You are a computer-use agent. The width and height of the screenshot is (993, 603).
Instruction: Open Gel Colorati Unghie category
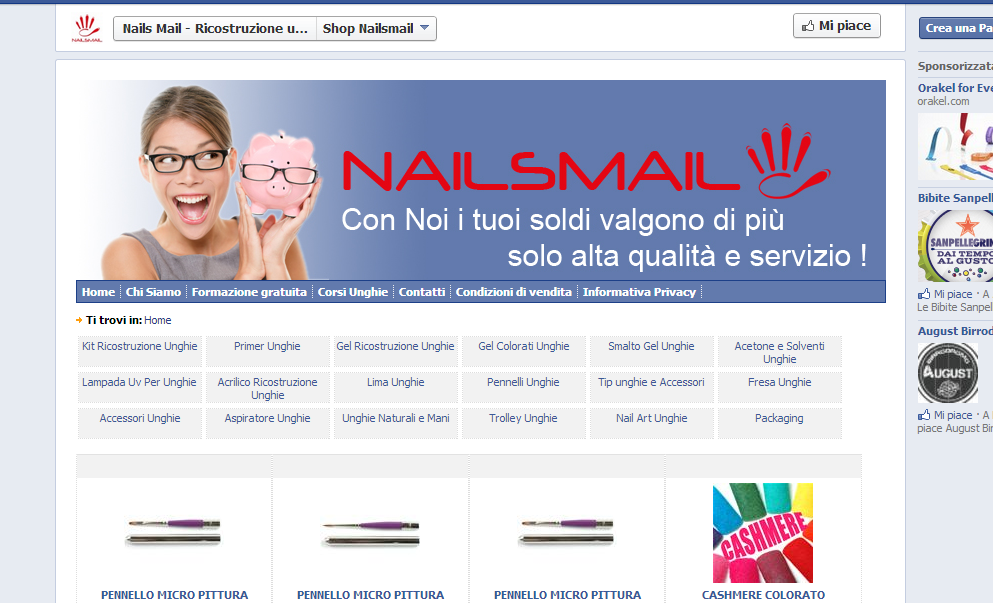click(x=524, y=346)
